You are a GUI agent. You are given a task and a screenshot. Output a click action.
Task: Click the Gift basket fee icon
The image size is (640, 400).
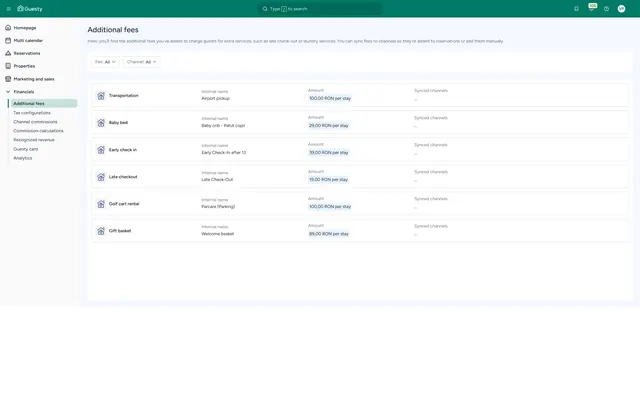click(101, 231)
